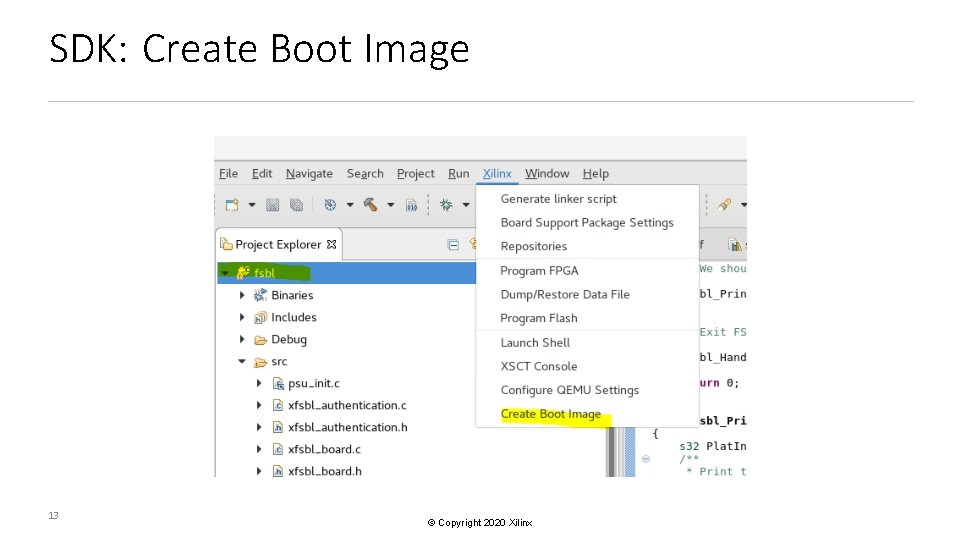Expand the xfsbl_board.c node

pos(259,449)
